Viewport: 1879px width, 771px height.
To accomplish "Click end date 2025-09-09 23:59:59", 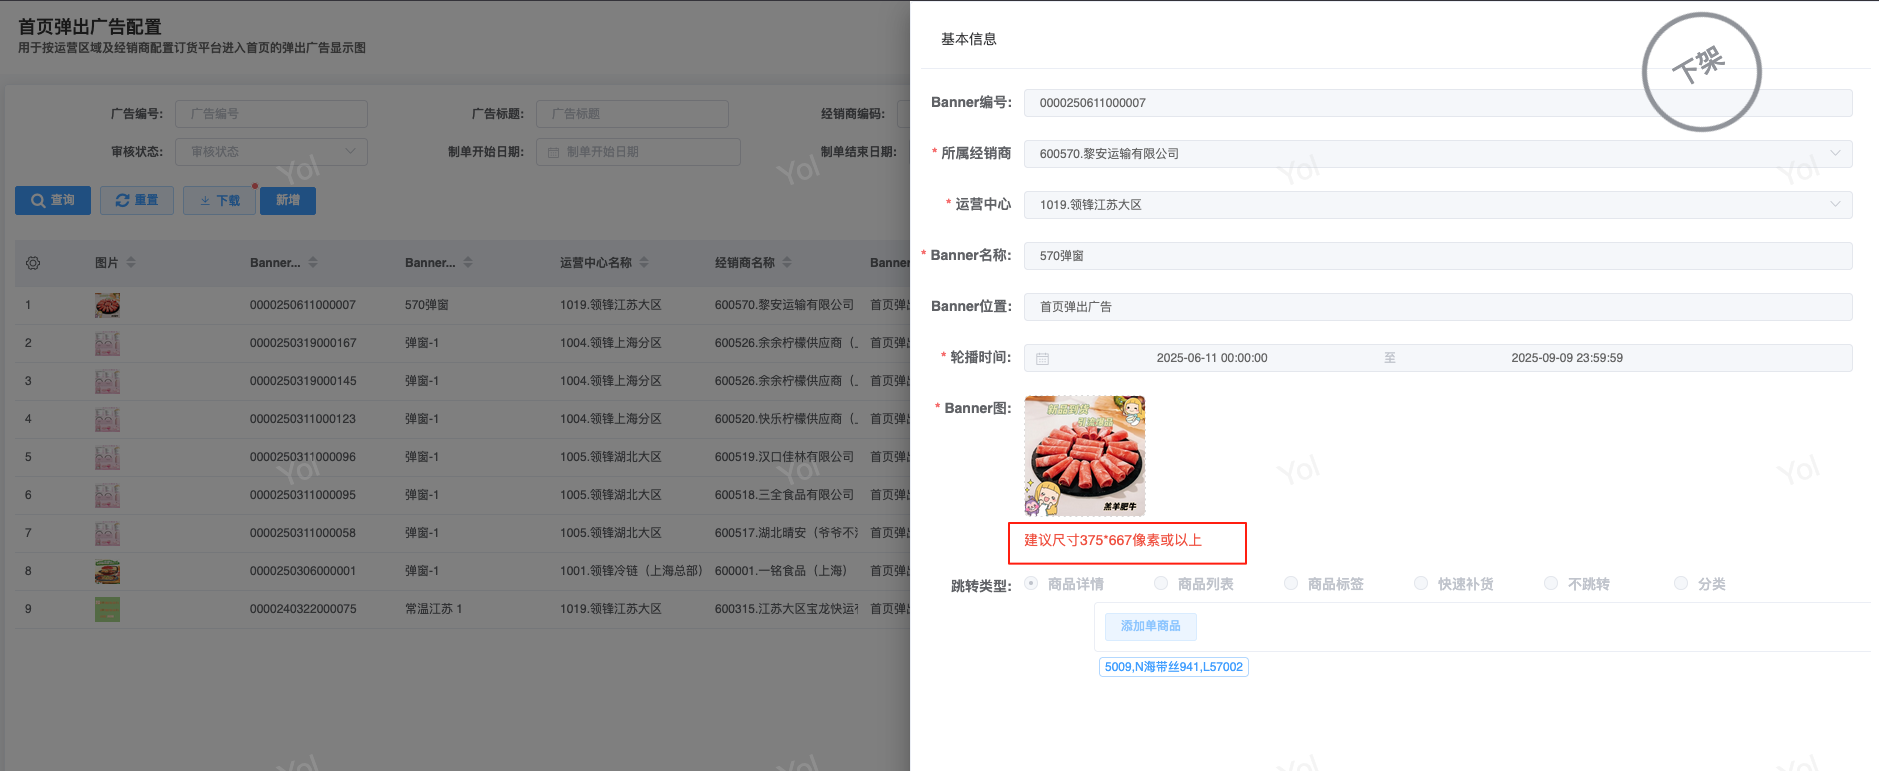I will click(x=1567, y=358).
